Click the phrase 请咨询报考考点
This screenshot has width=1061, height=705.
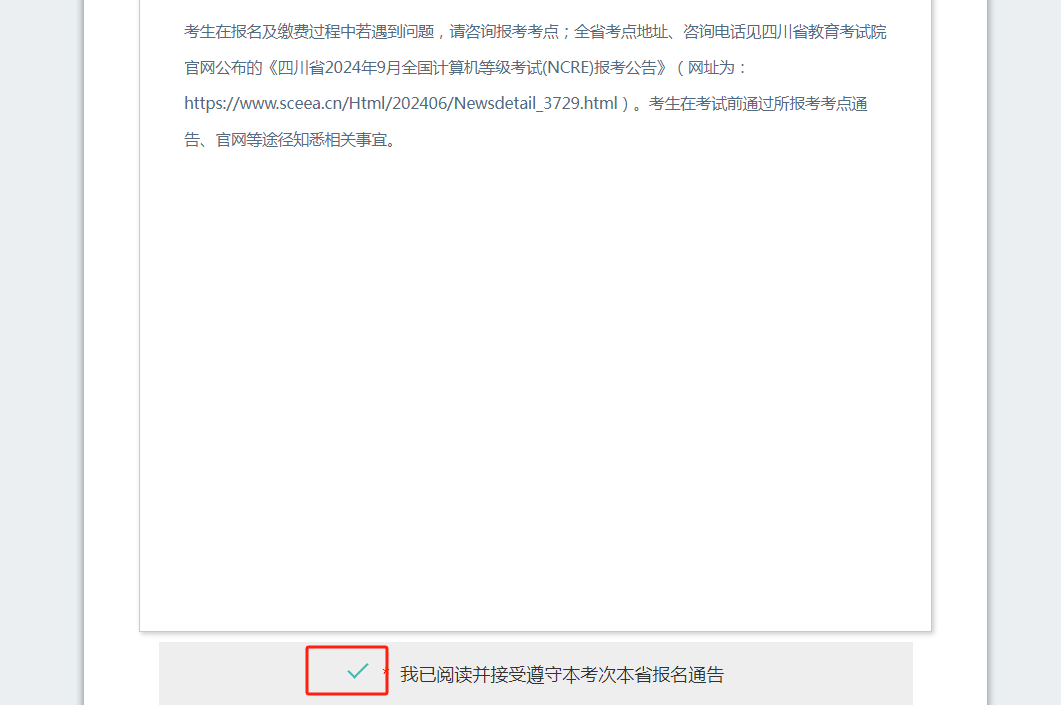pyautogui.click(x=504, y=32)
